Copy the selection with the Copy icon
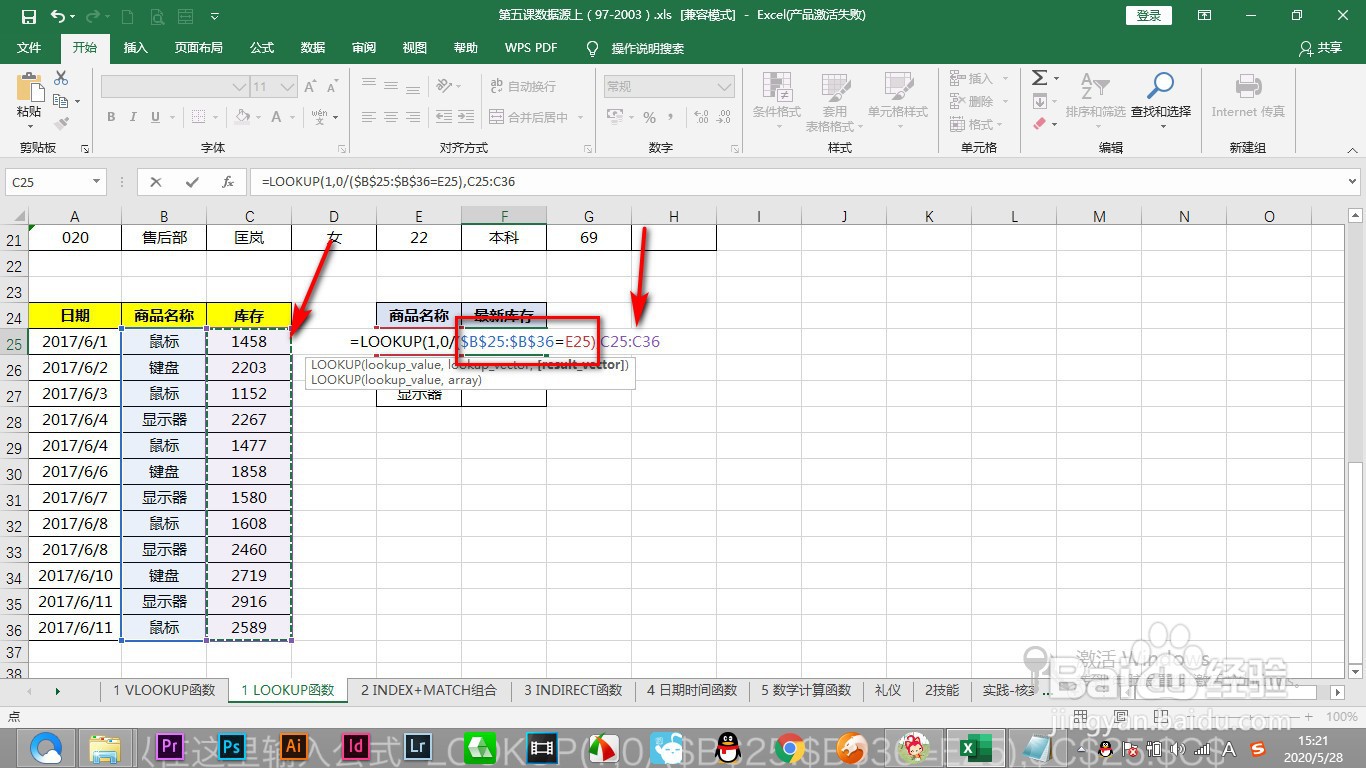Image resolution: width=1366 pixels, height=768 pixels. click(x=61, y=101)
